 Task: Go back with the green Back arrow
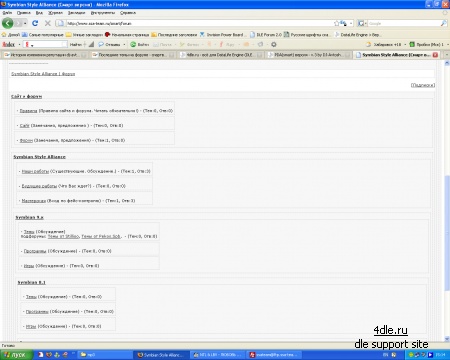pyautogui.click(x=8, y=23)
